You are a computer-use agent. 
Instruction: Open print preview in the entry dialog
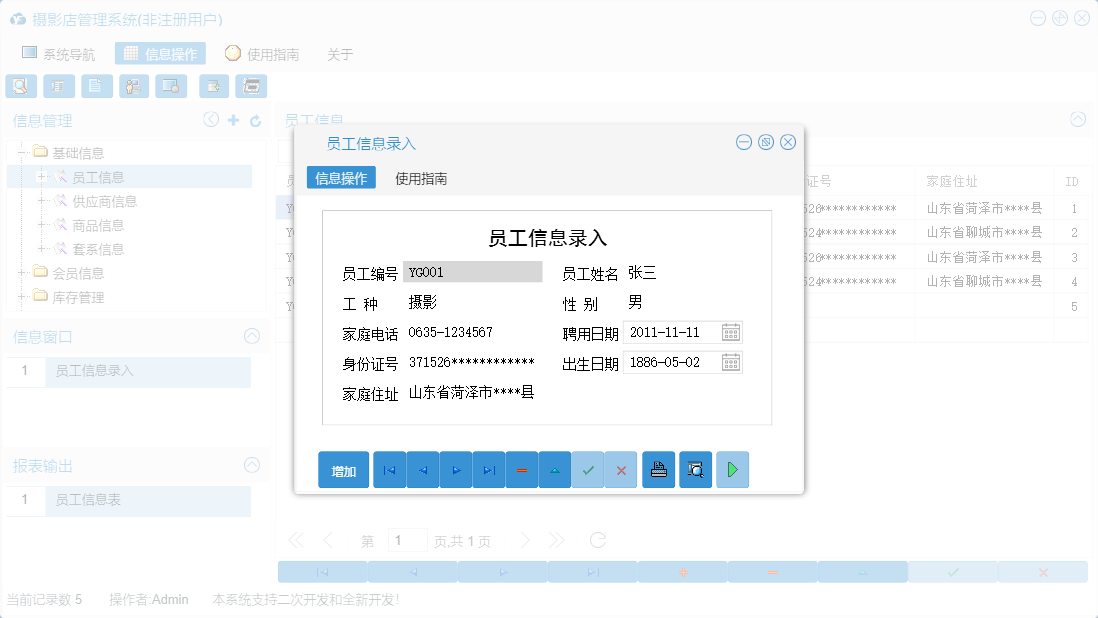click(x=696, y=469)
